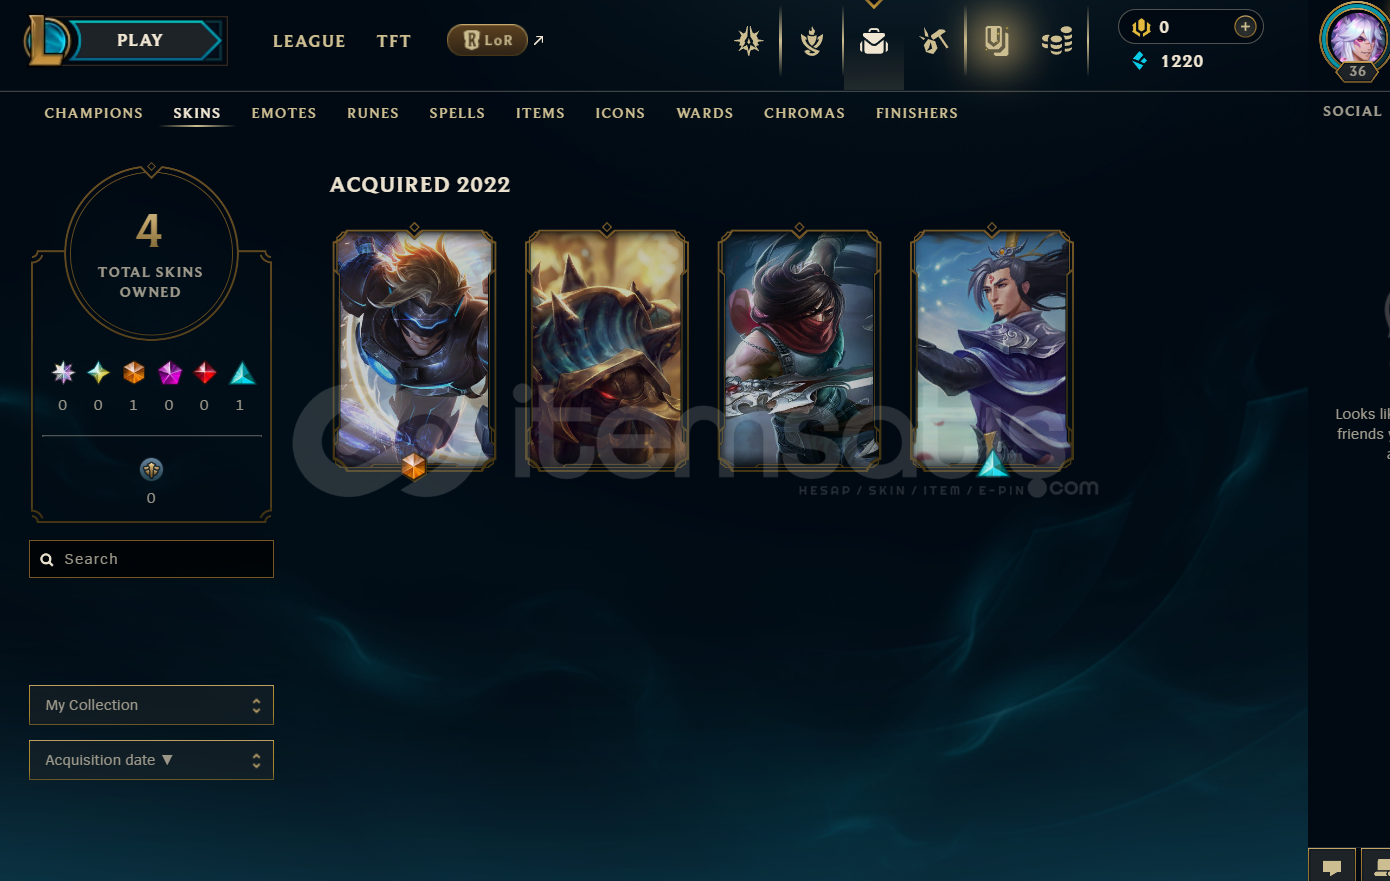This screenshot has width=1390, height=881.
Task: Open the Store coins icon
Action: tap(1057, 41)
